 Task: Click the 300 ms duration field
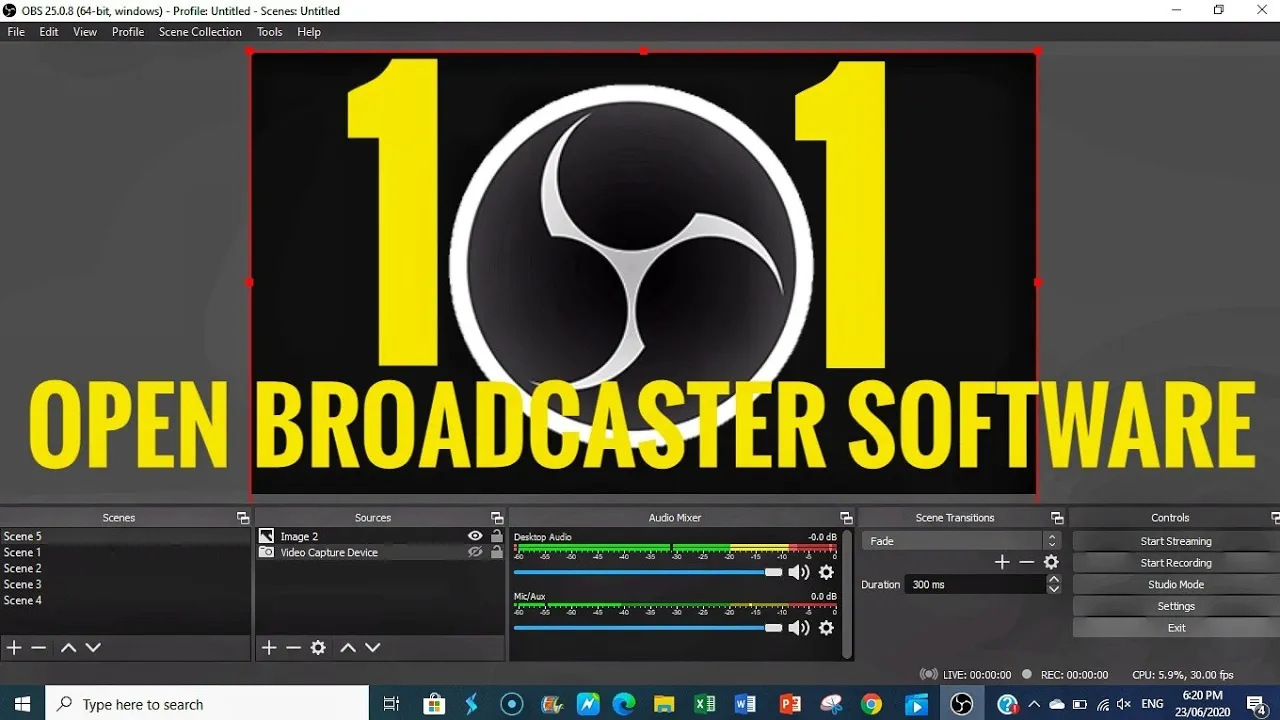(x=976, y=585)
